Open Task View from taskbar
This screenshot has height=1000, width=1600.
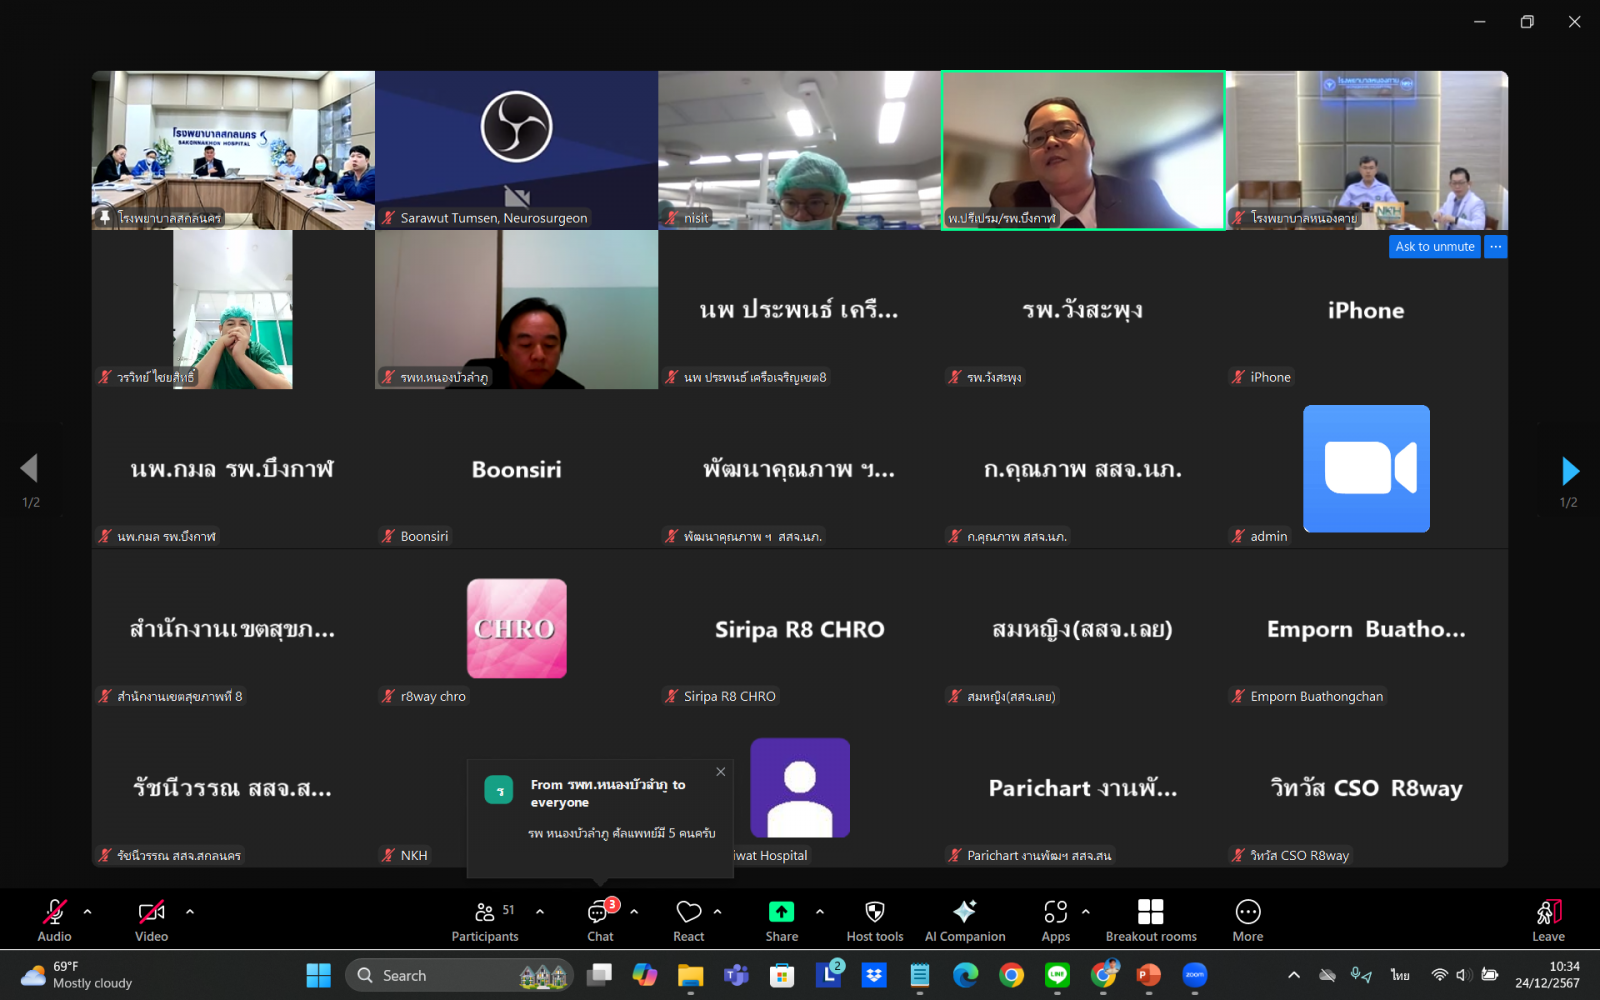click(599, 975)
